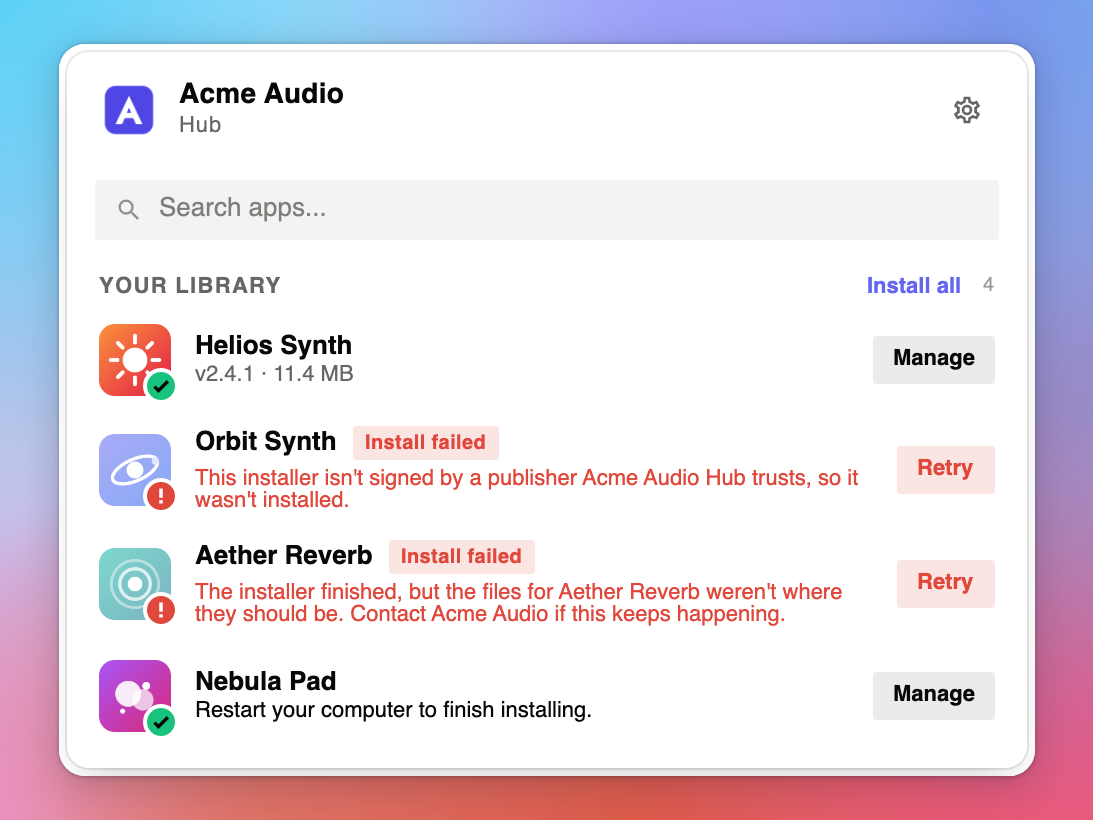1093x820 pixels.
Task: Click red error badge on Aether Reverb
Action: point(161,609)
